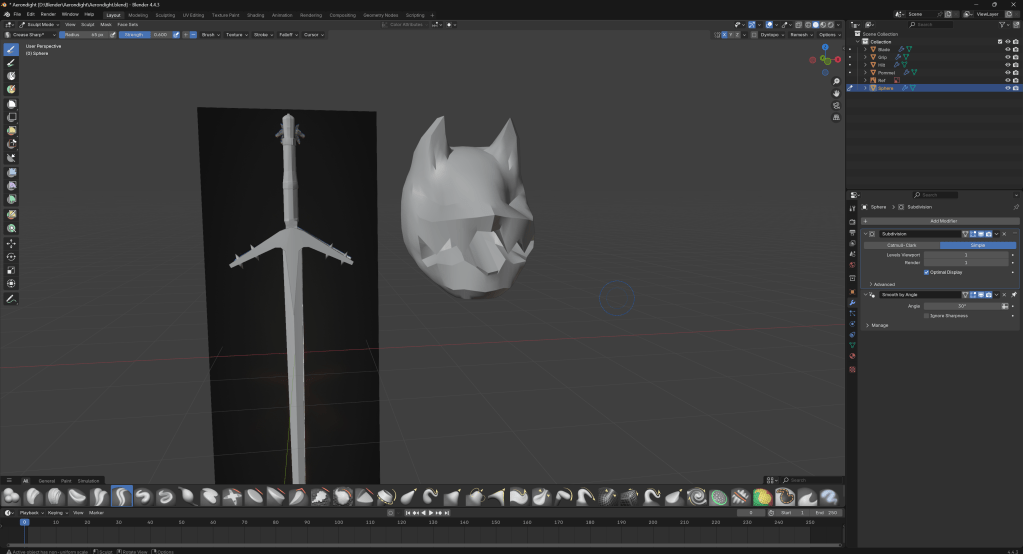1023x554 pixels.
Task: Click the Outliner filter funnel icon
Action: tap(1003, 24)
